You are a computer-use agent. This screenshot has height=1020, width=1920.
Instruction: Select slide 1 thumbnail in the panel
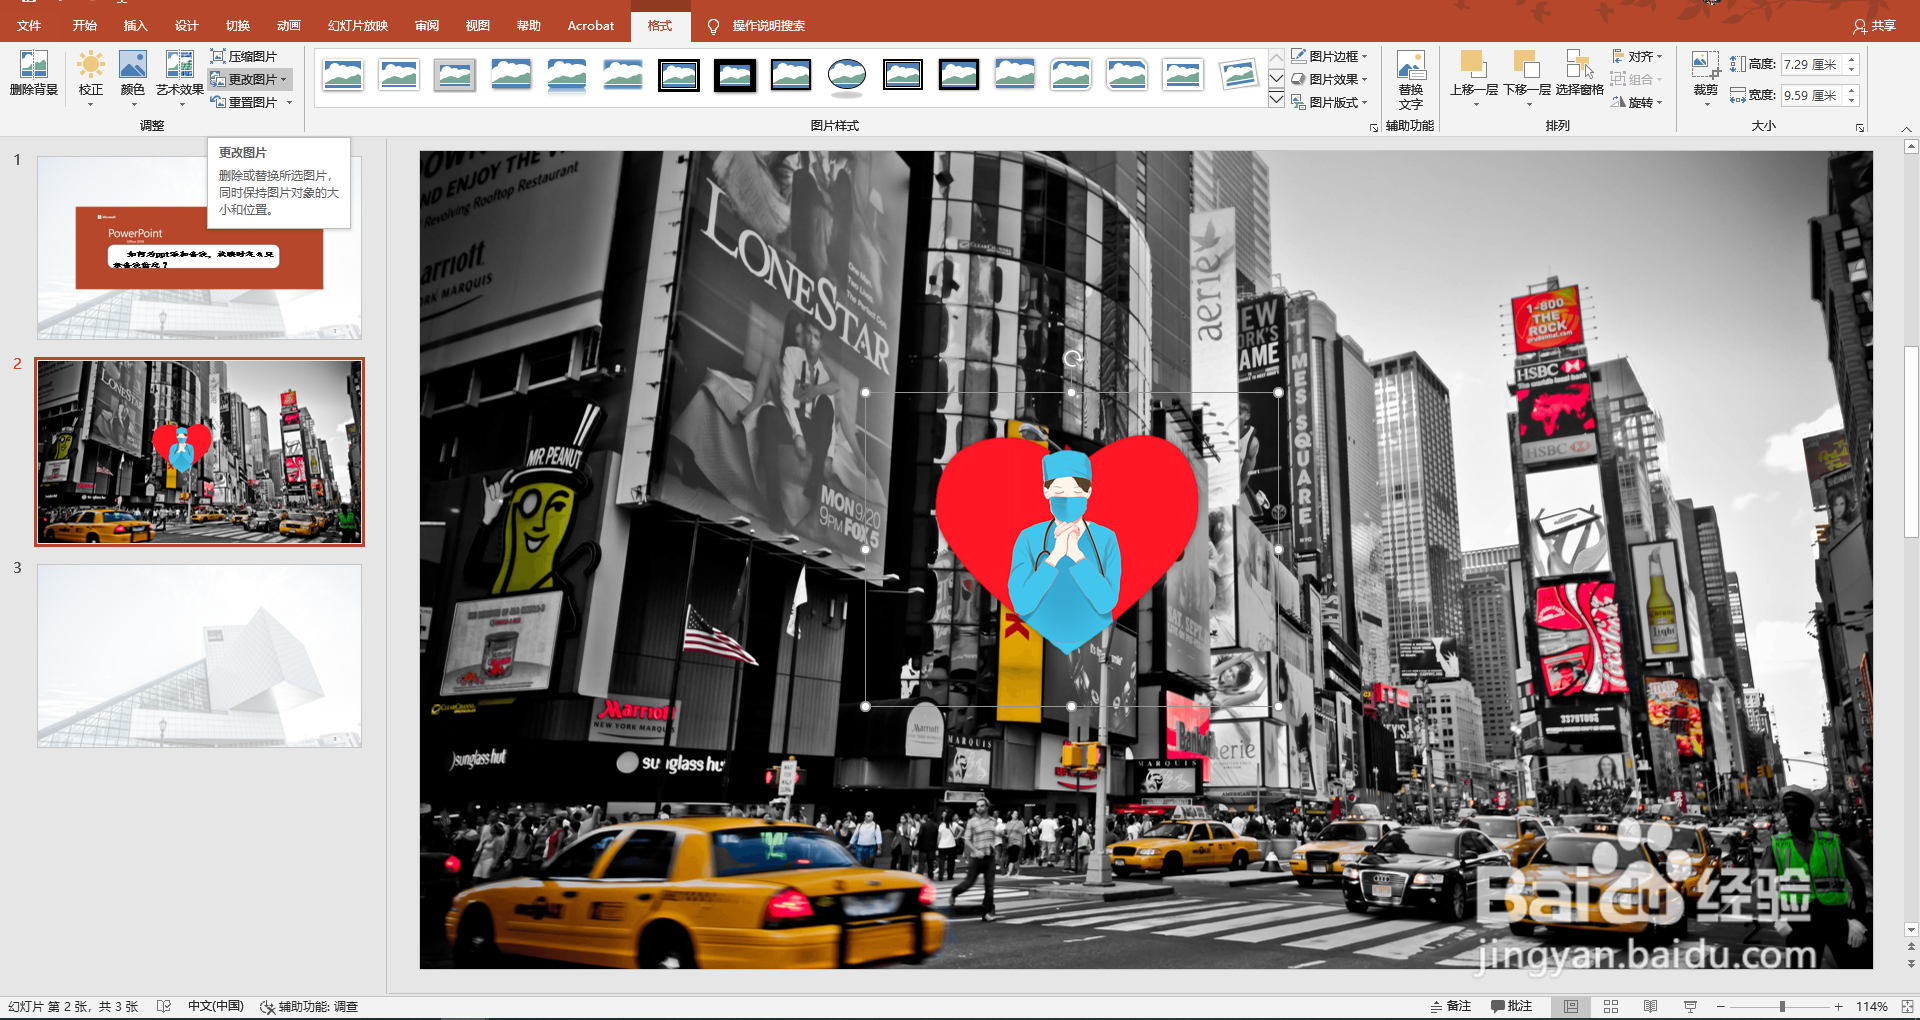[x=199, y=247]
